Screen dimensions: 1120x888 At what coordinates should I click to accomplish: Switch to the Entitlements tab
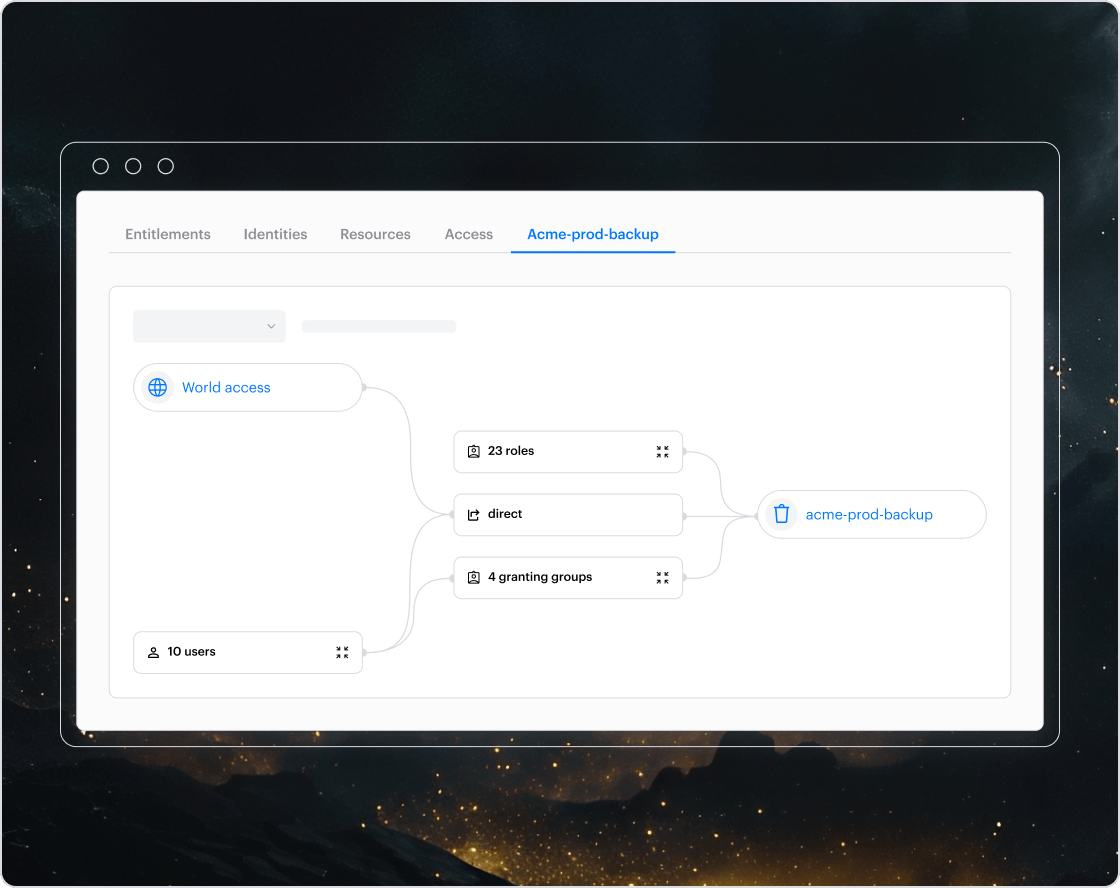(x=168, y=234)
